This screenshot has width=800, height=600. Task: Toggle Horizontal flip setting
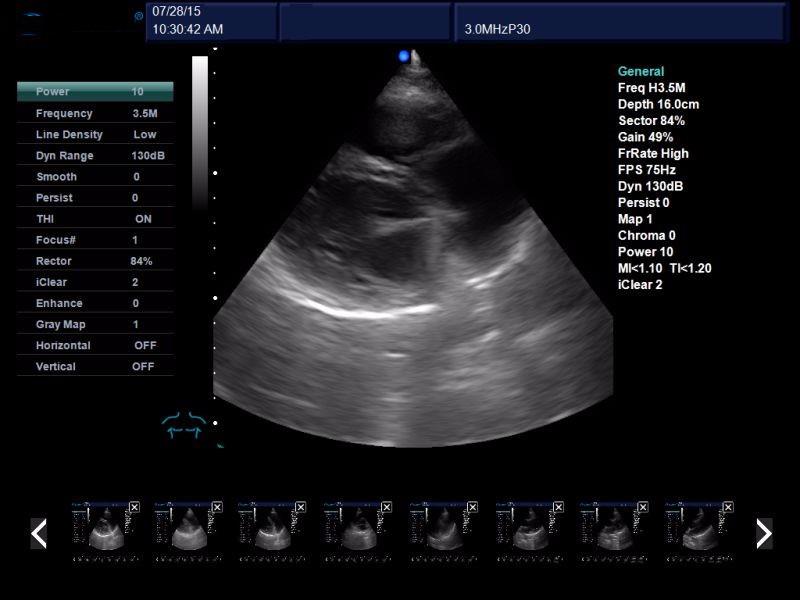pos(95,346)
